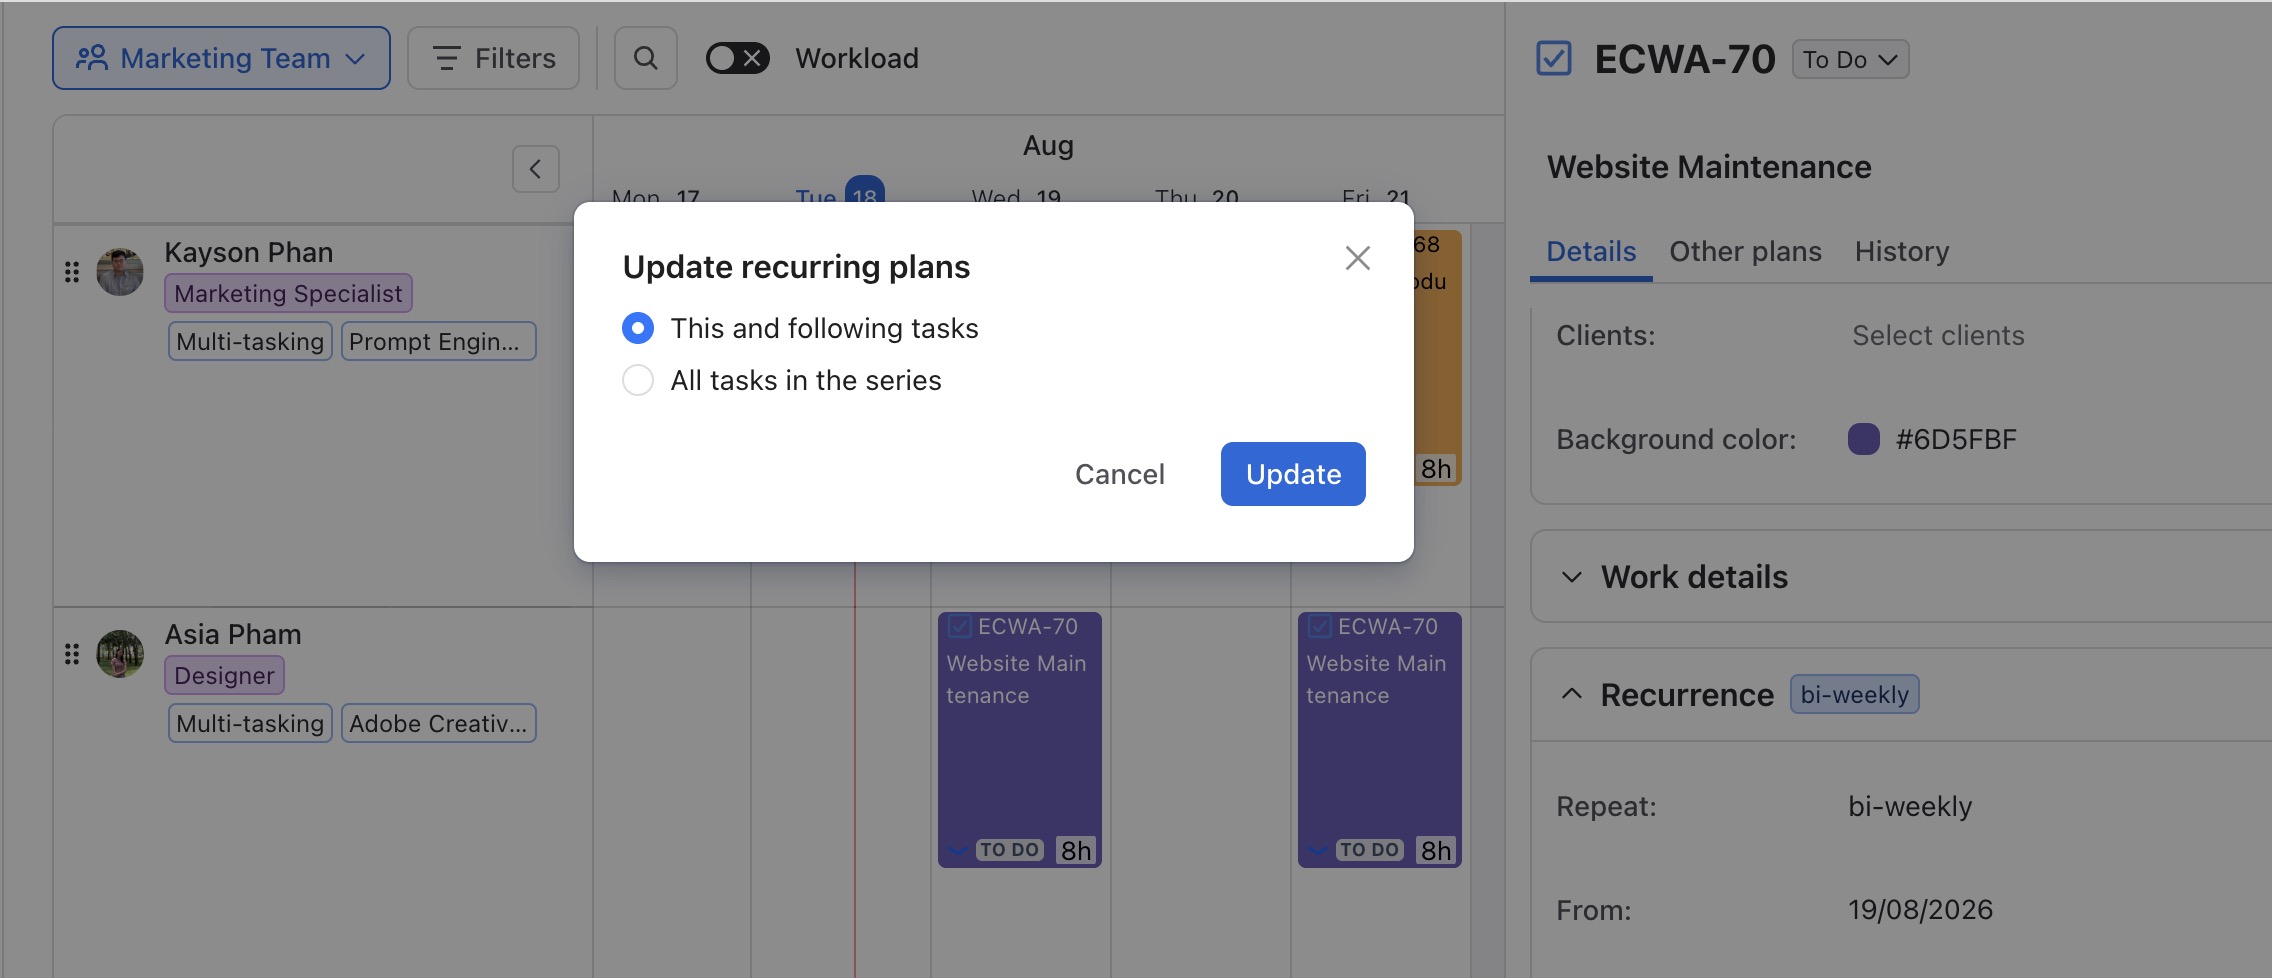Screen dimensions: 2272x978
Task: Toggle the Workload switch
Action: click(738, 58)
